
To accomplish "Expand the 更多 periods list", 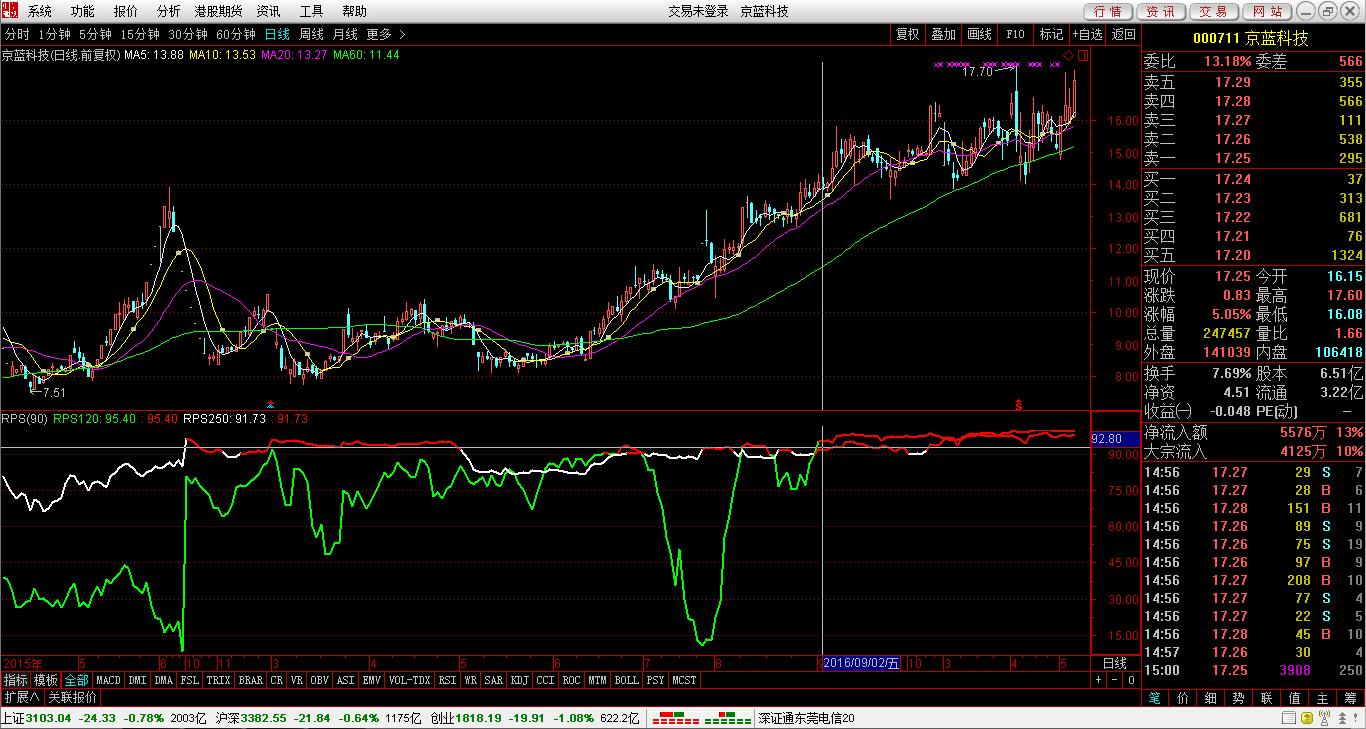I will point(385,34).
